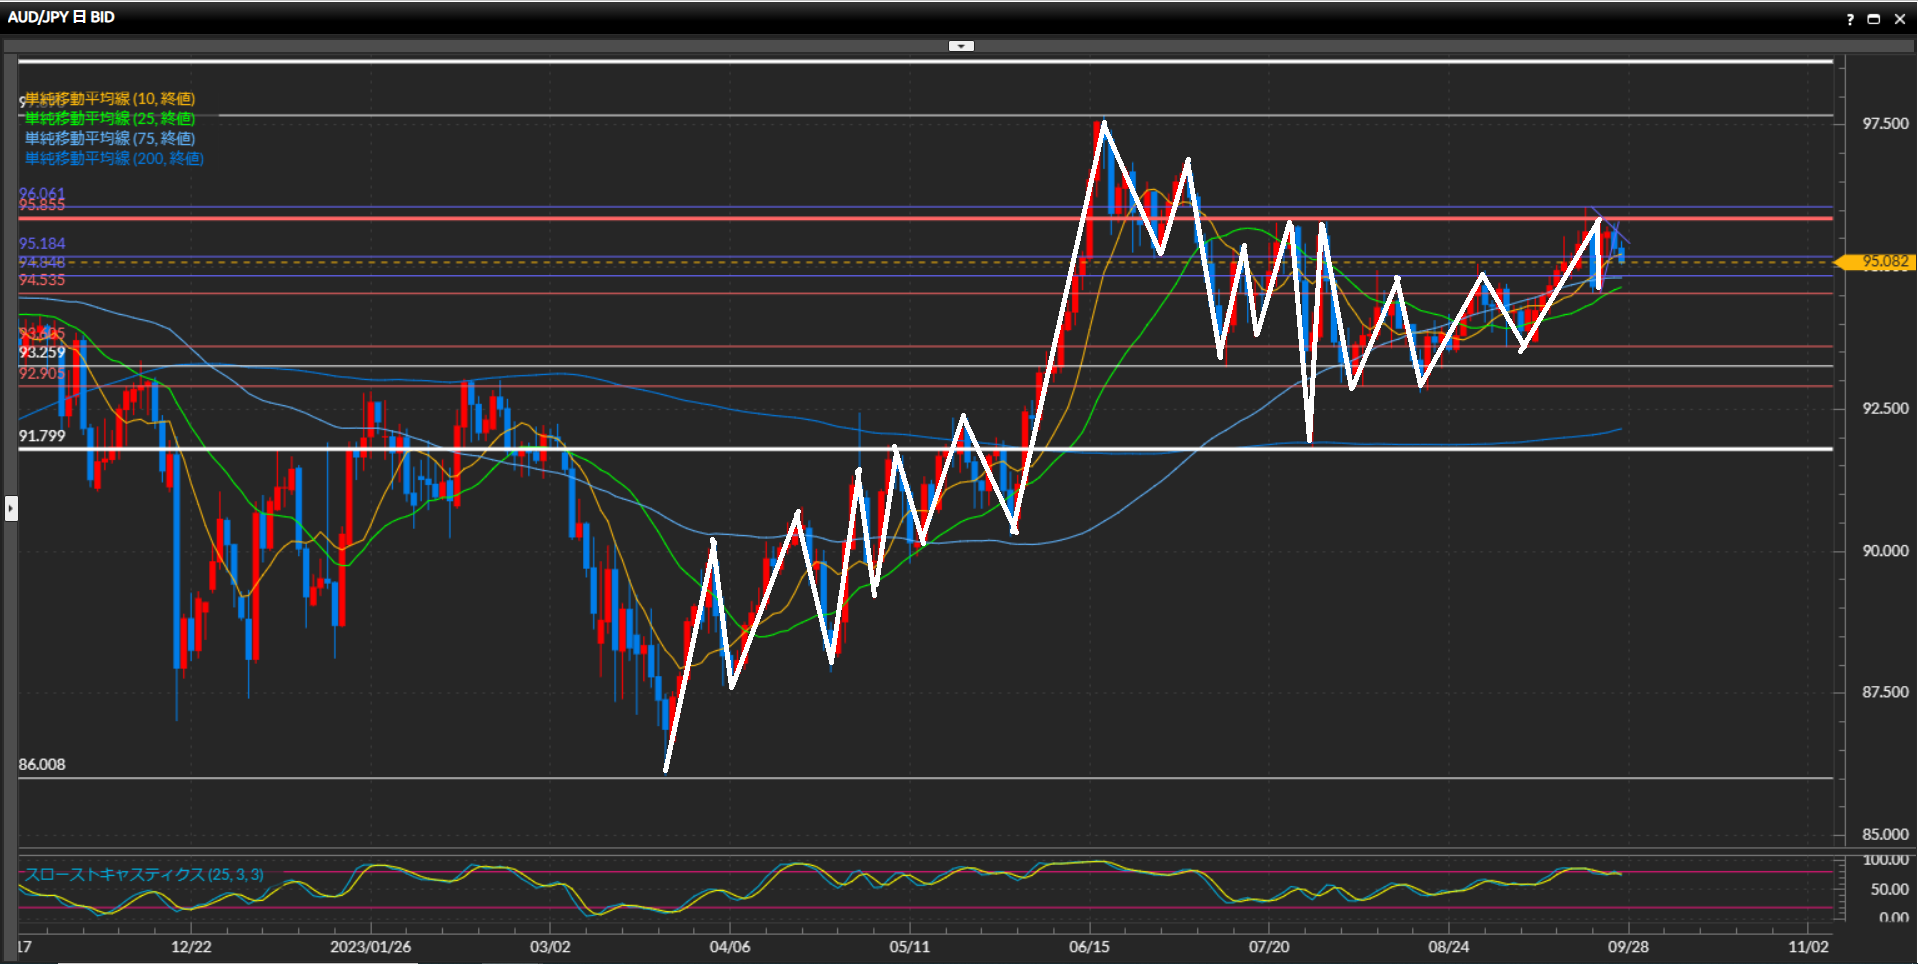Expand the top toolbar dropdown arrow

961,46
